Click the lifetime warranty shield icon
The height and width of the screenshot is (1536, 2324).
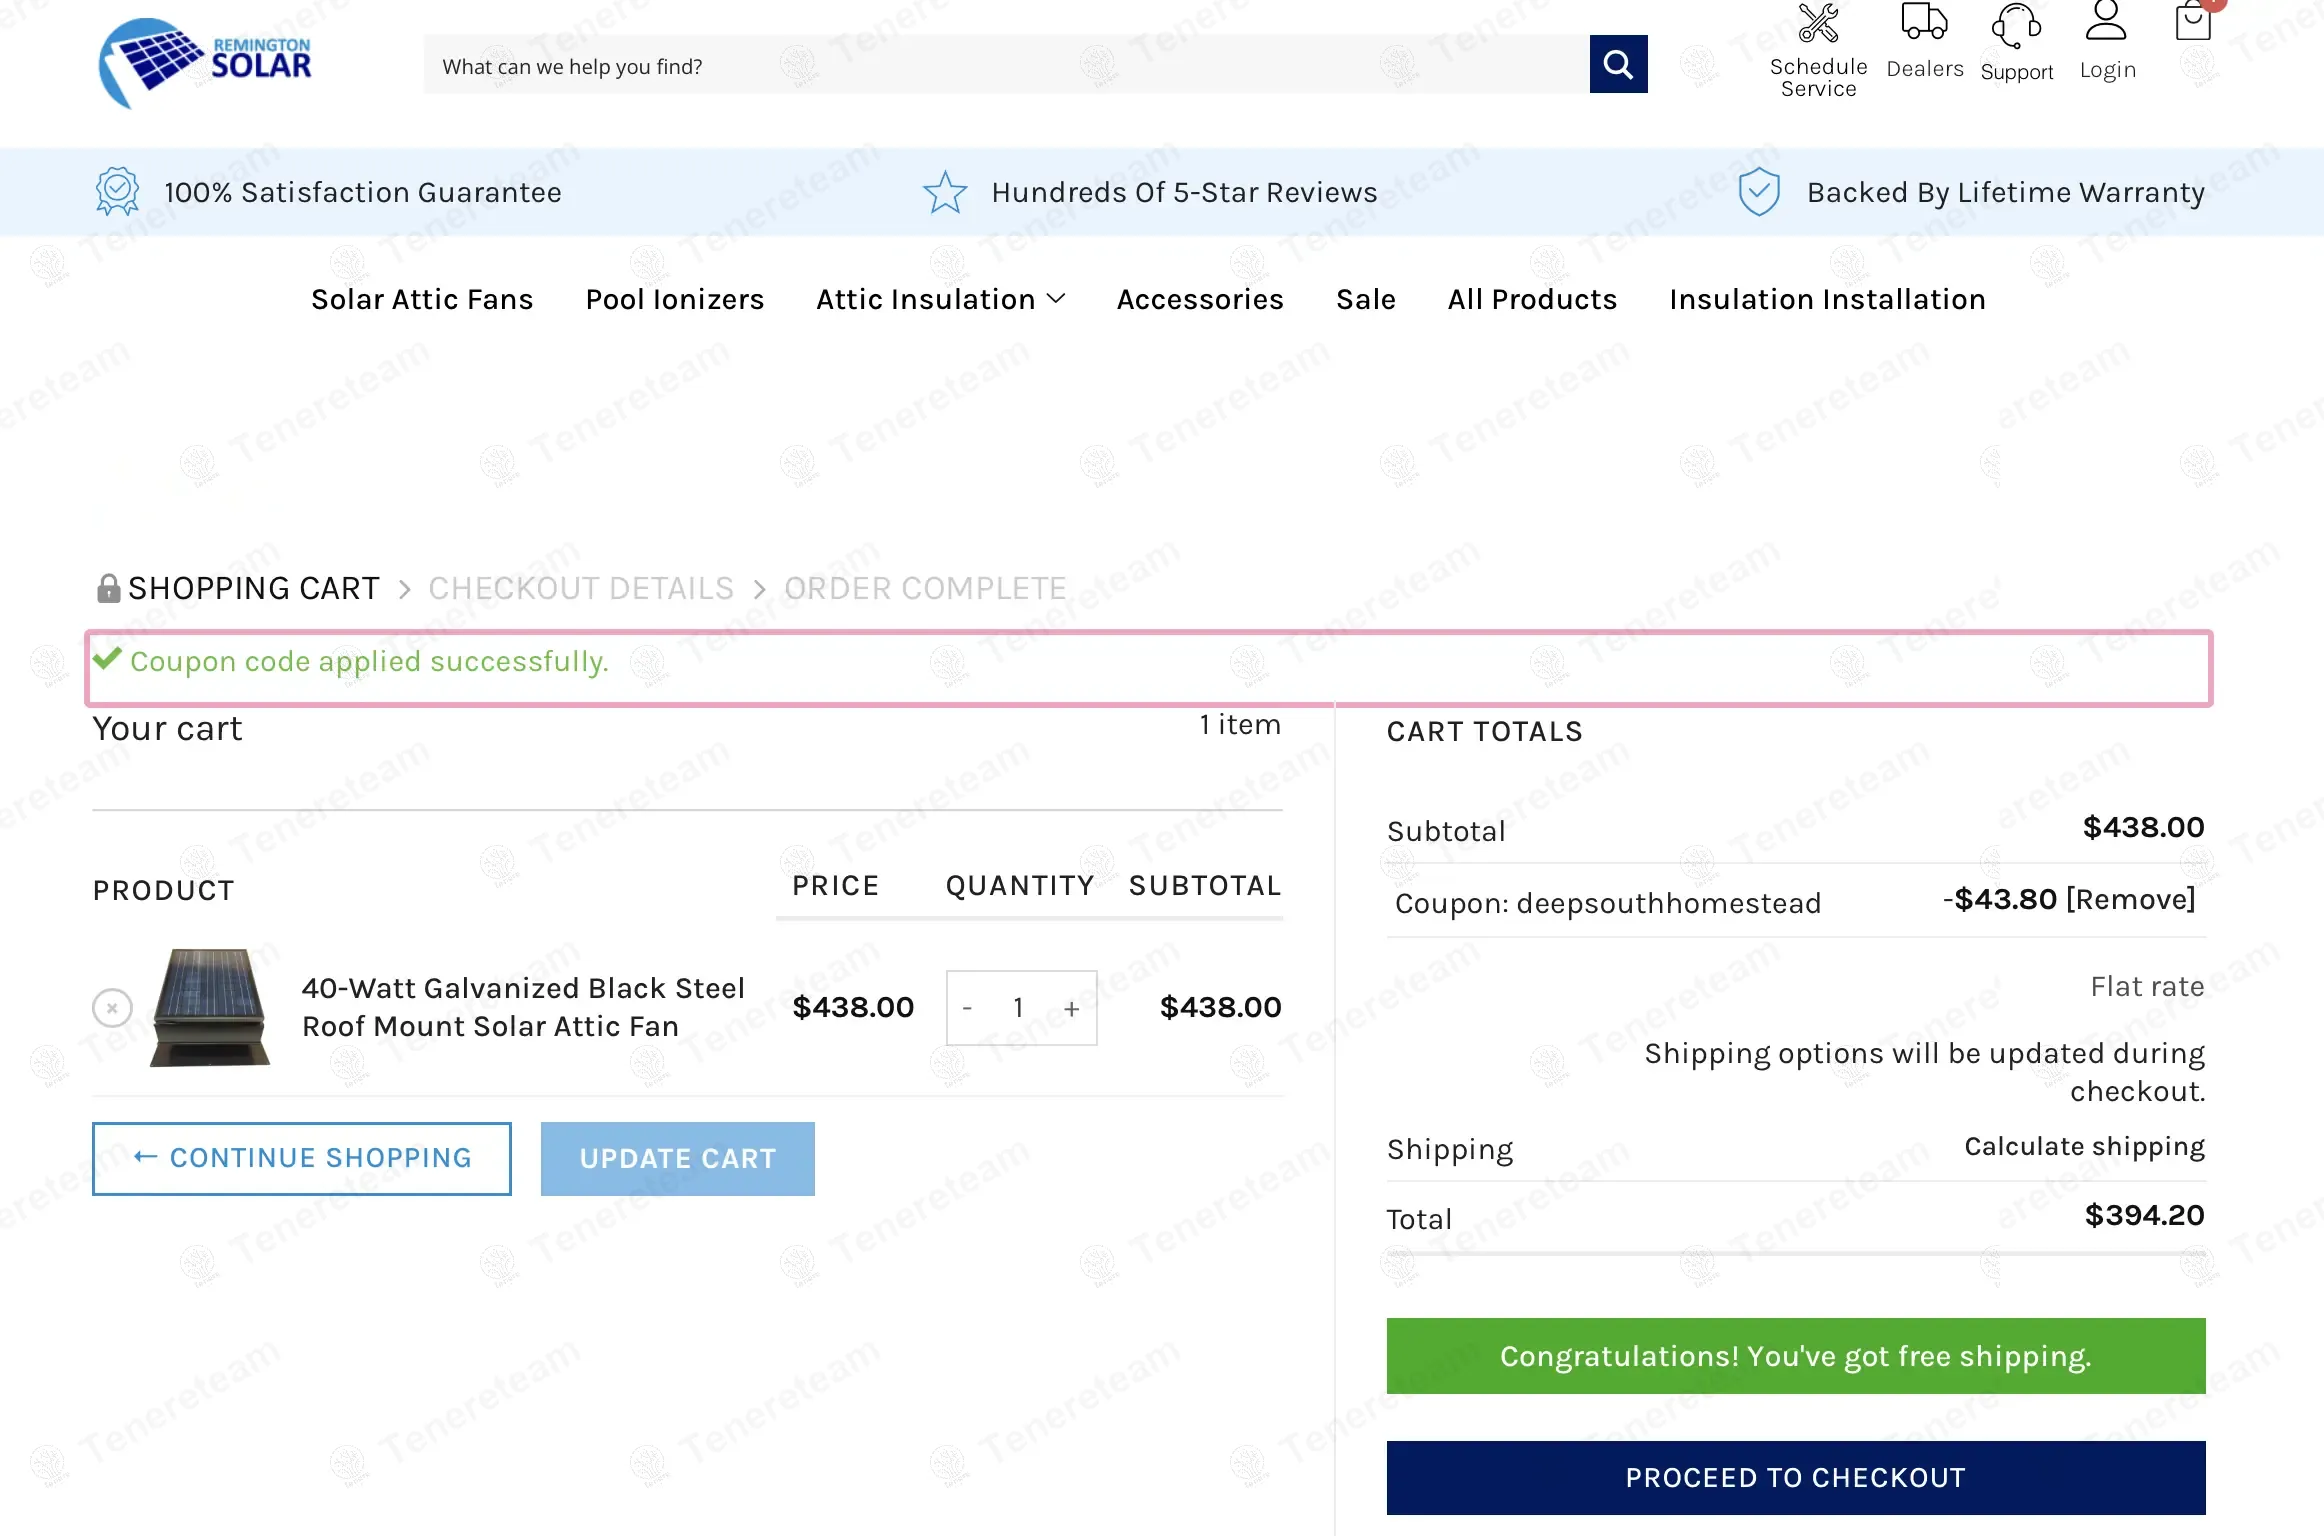1759,192
